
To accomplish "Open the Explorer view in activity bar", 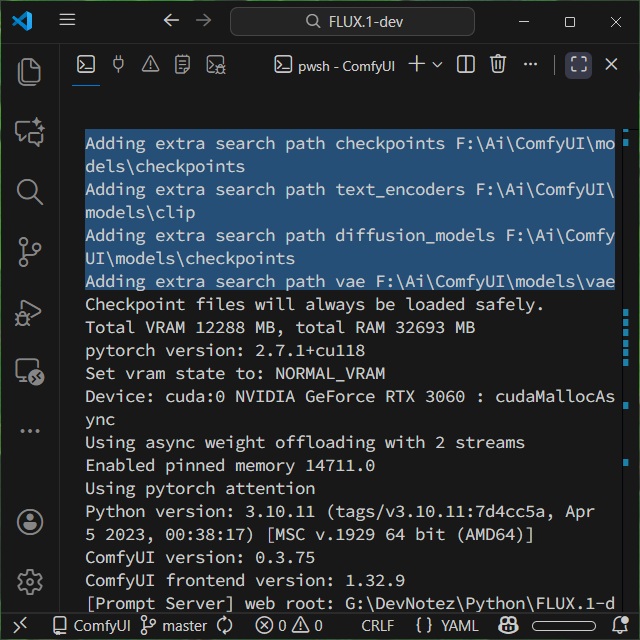I will coord(30,71).
